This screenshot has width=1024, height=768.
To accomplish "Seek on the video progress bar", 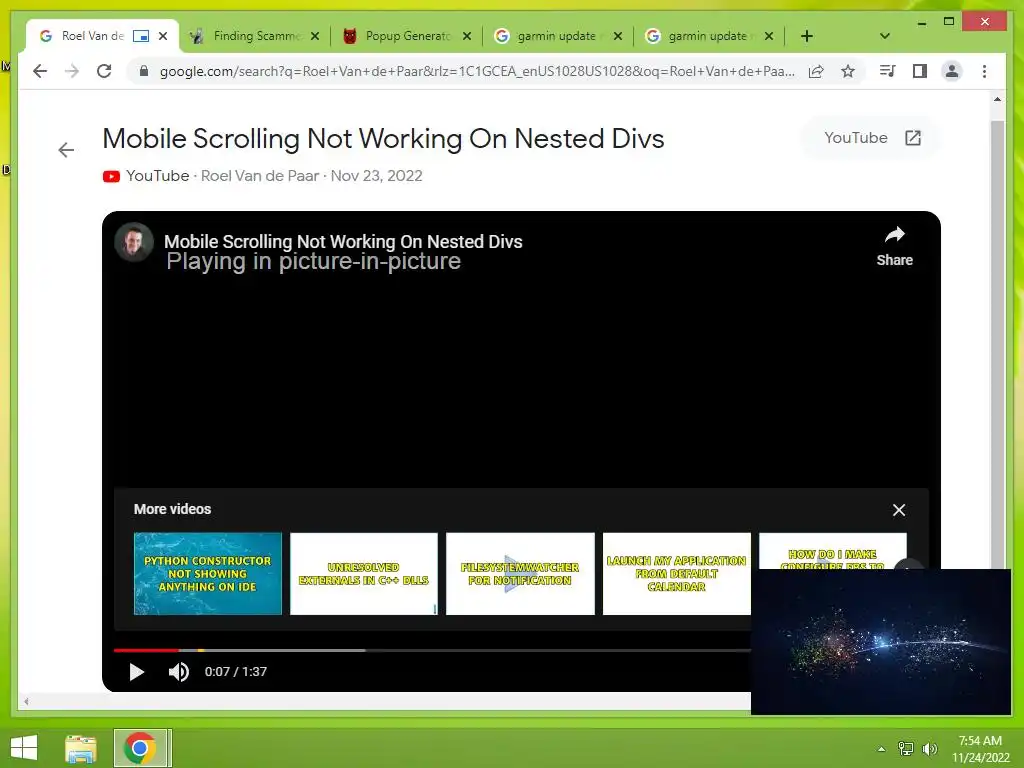I will pyautogui.click(x=432, y=650).
